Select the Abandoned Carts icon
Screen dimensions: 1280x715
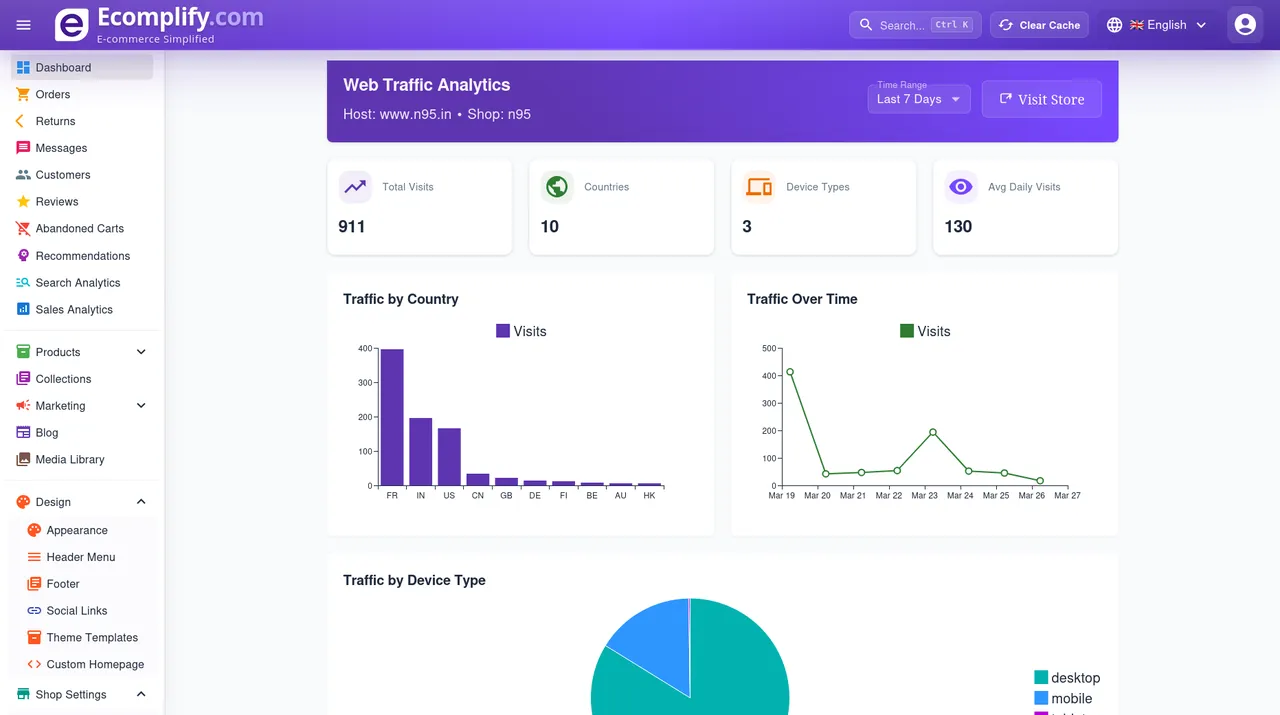coord(23,228)
